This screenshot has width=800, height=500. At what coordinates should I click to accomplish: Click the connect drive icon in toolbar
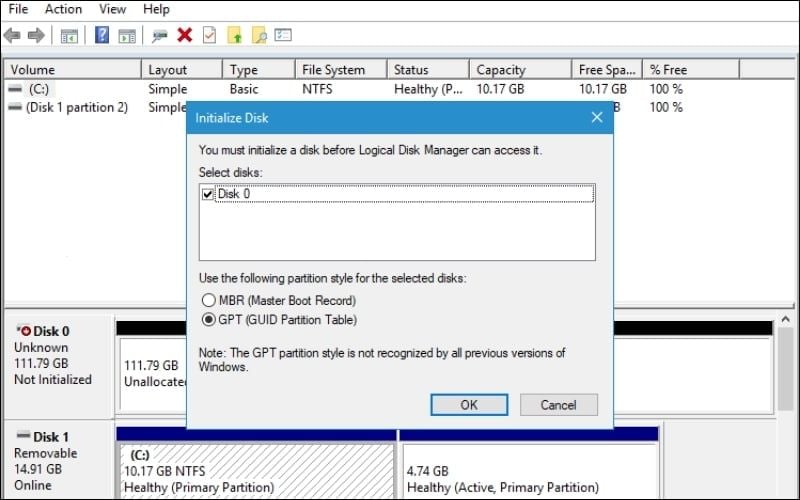coord(159,35)
